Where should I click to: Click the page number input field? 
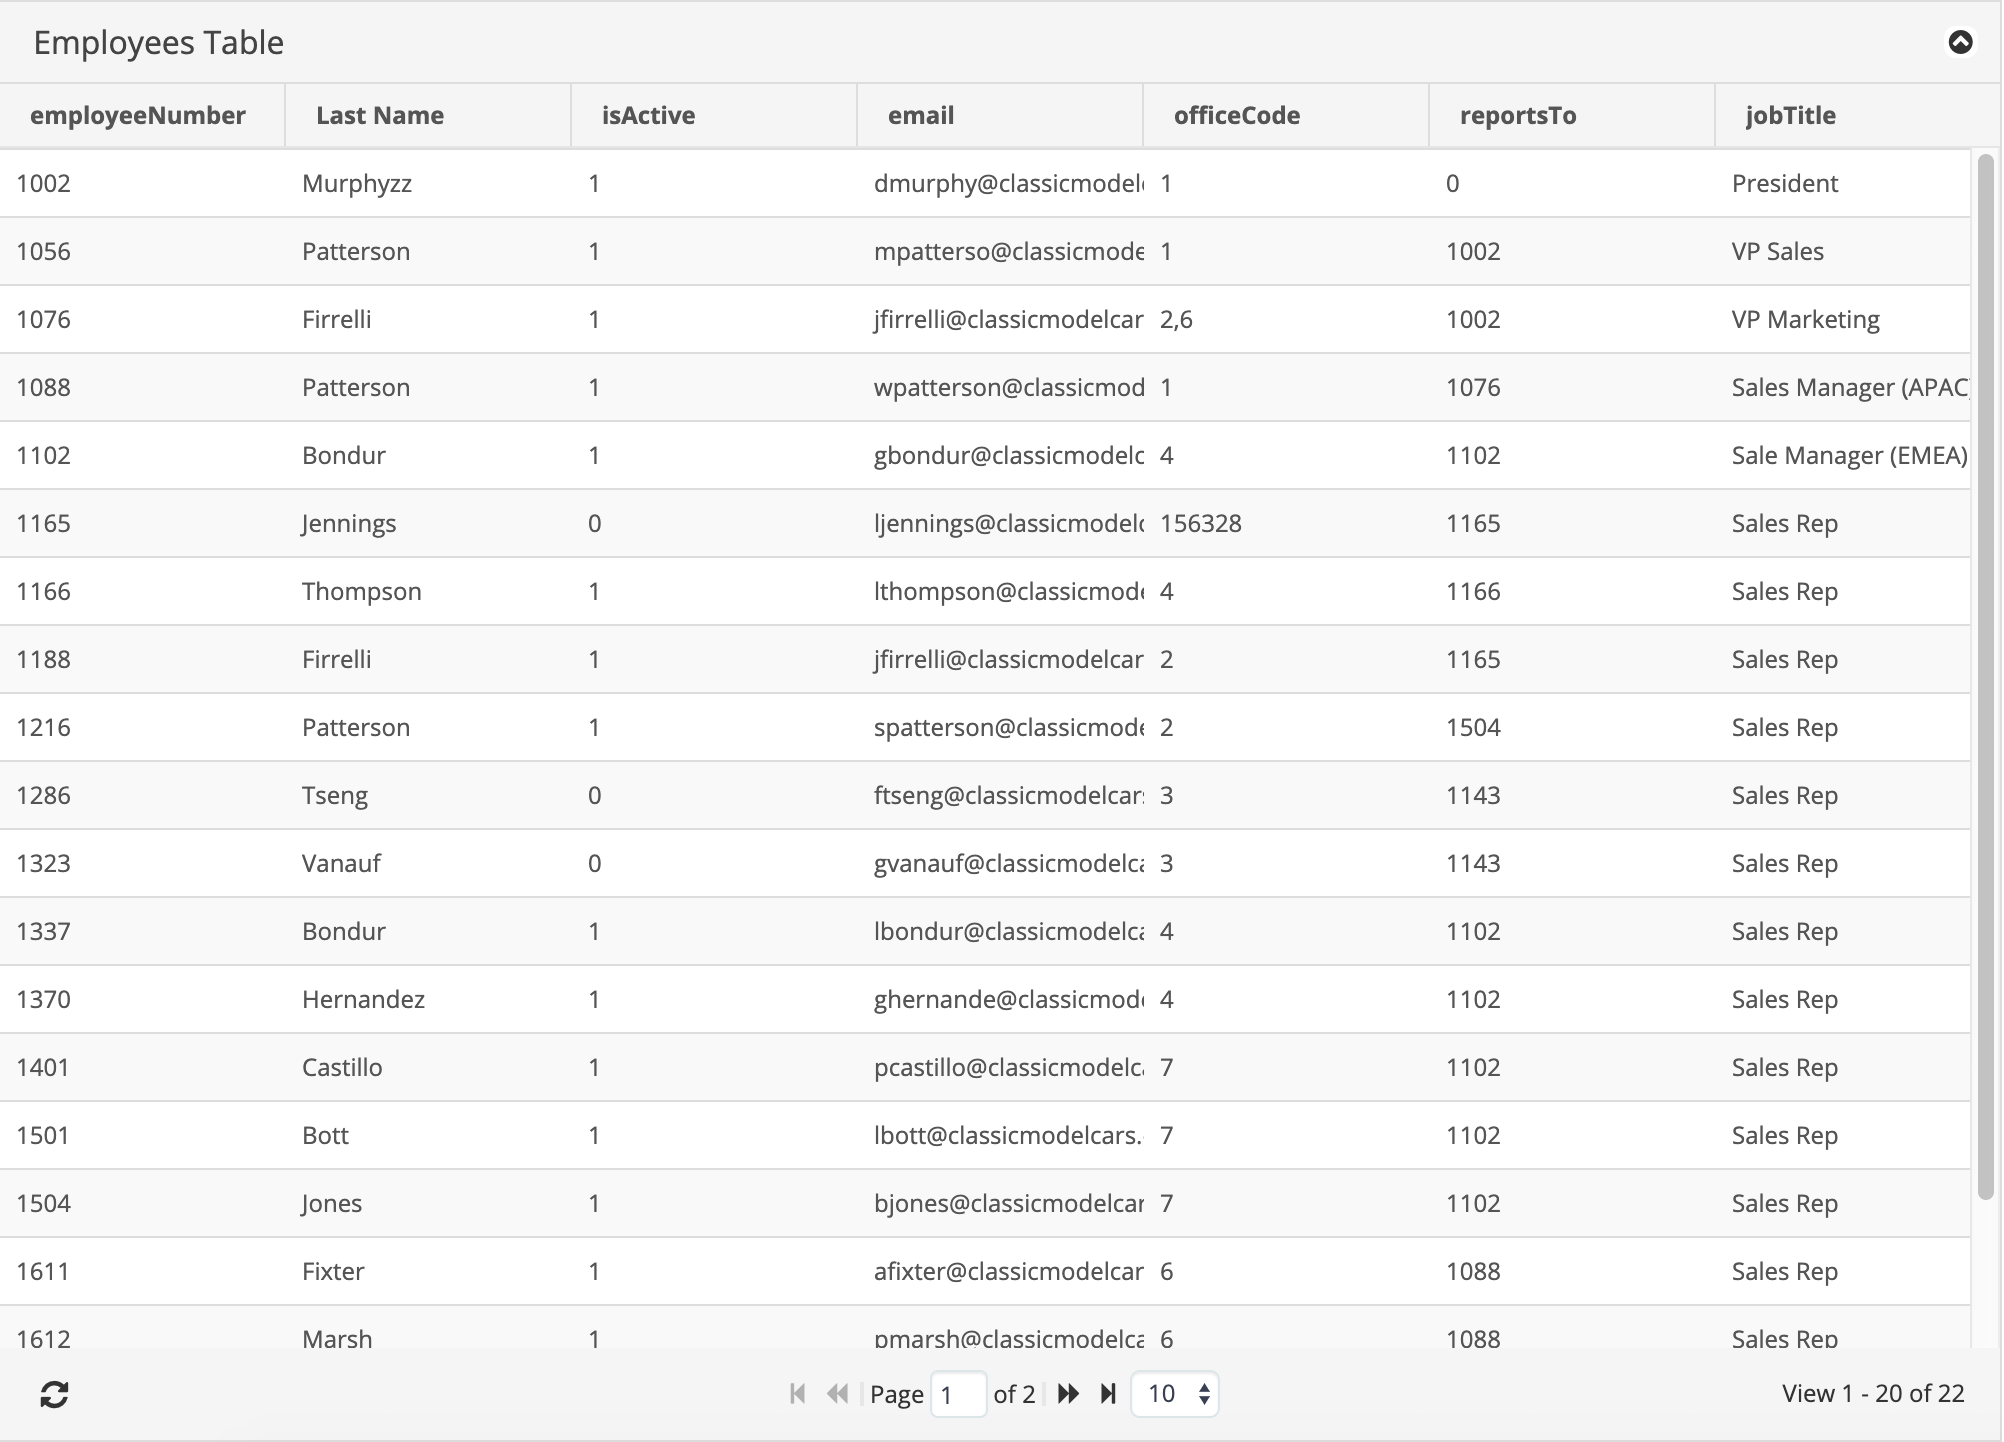pos(957,1394)
